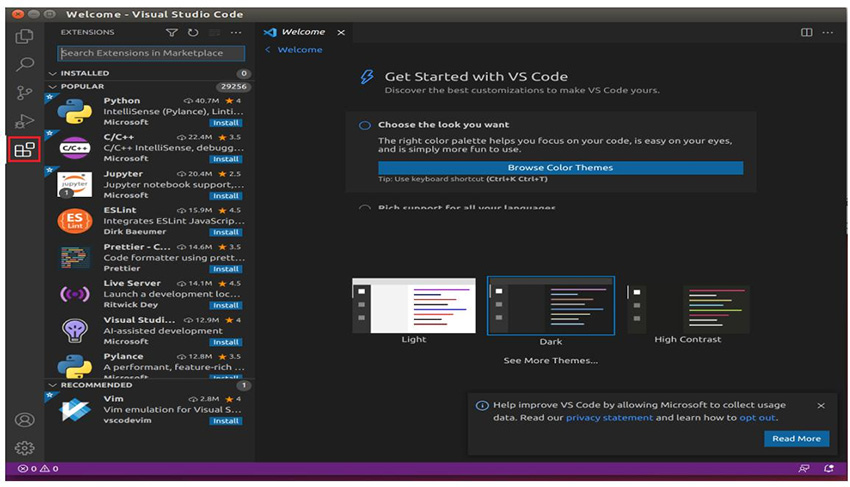Click Read More in the notification
Viewport: 850px width, 487px height.
tap(796, 438)
